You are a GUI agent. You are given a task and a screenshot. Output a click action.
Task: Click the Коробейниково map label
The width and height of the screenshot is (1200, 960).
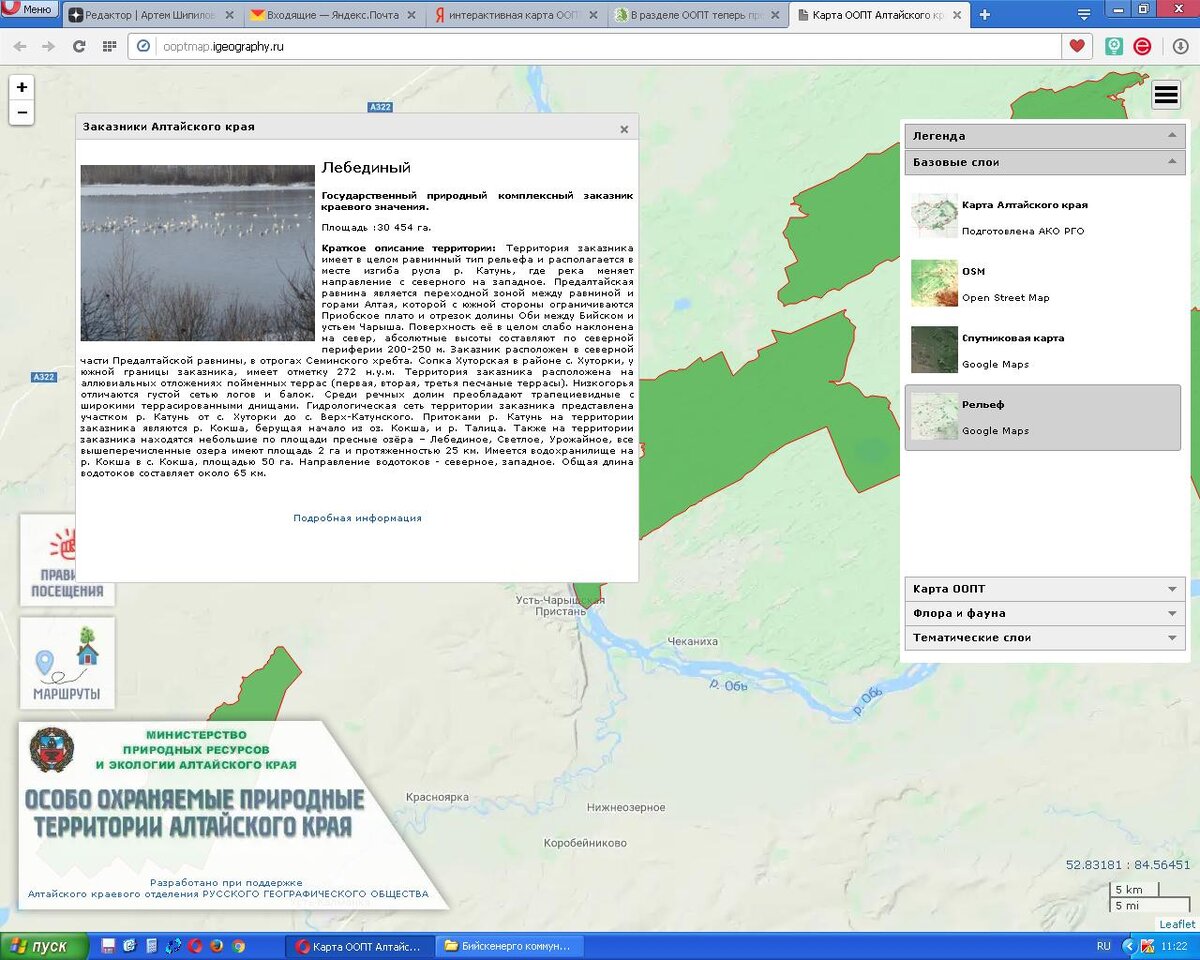click(x=585, y=843)
